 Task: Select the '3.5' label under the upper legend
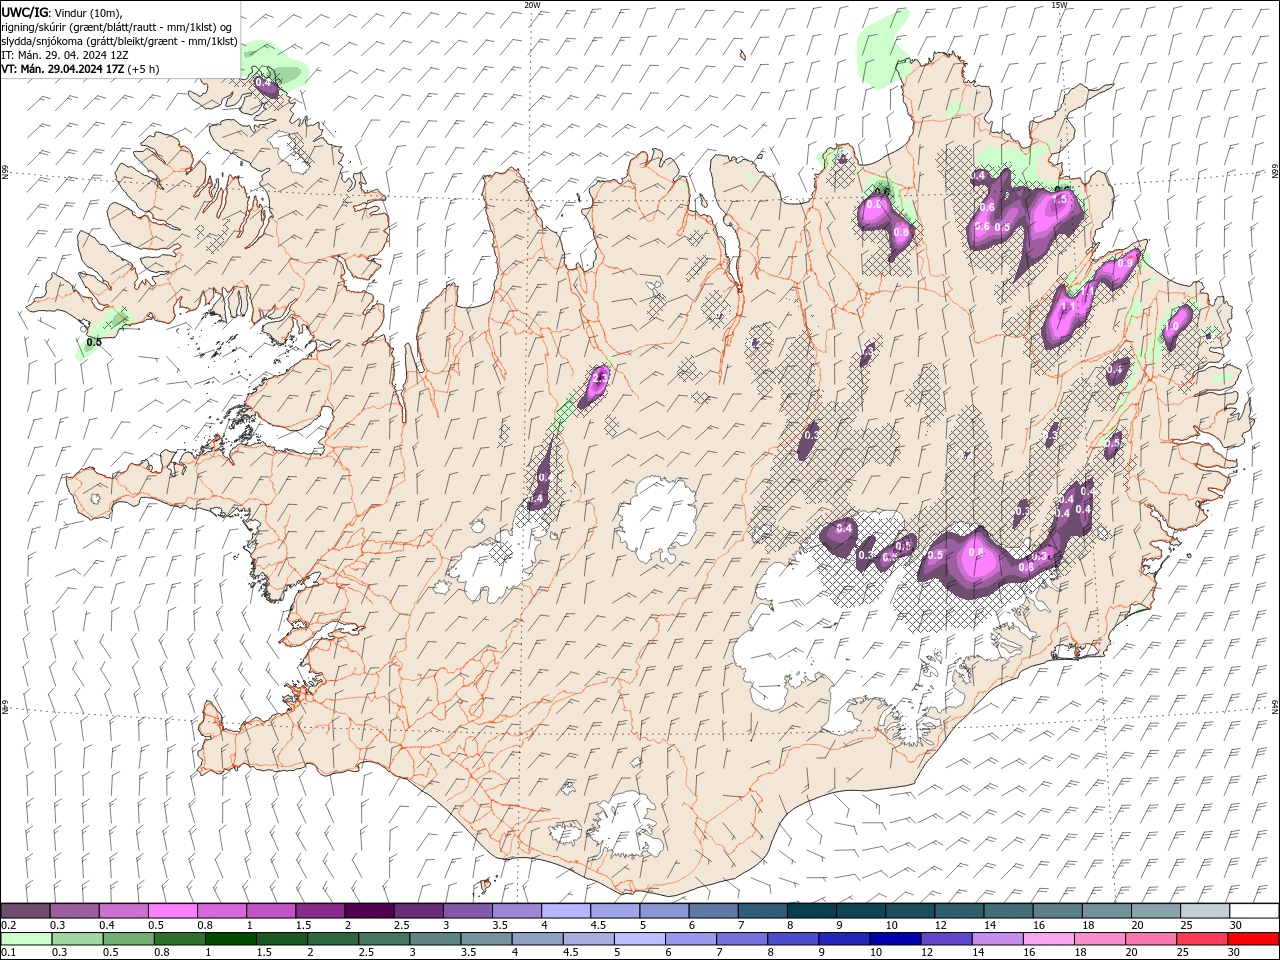coord(500,925)
